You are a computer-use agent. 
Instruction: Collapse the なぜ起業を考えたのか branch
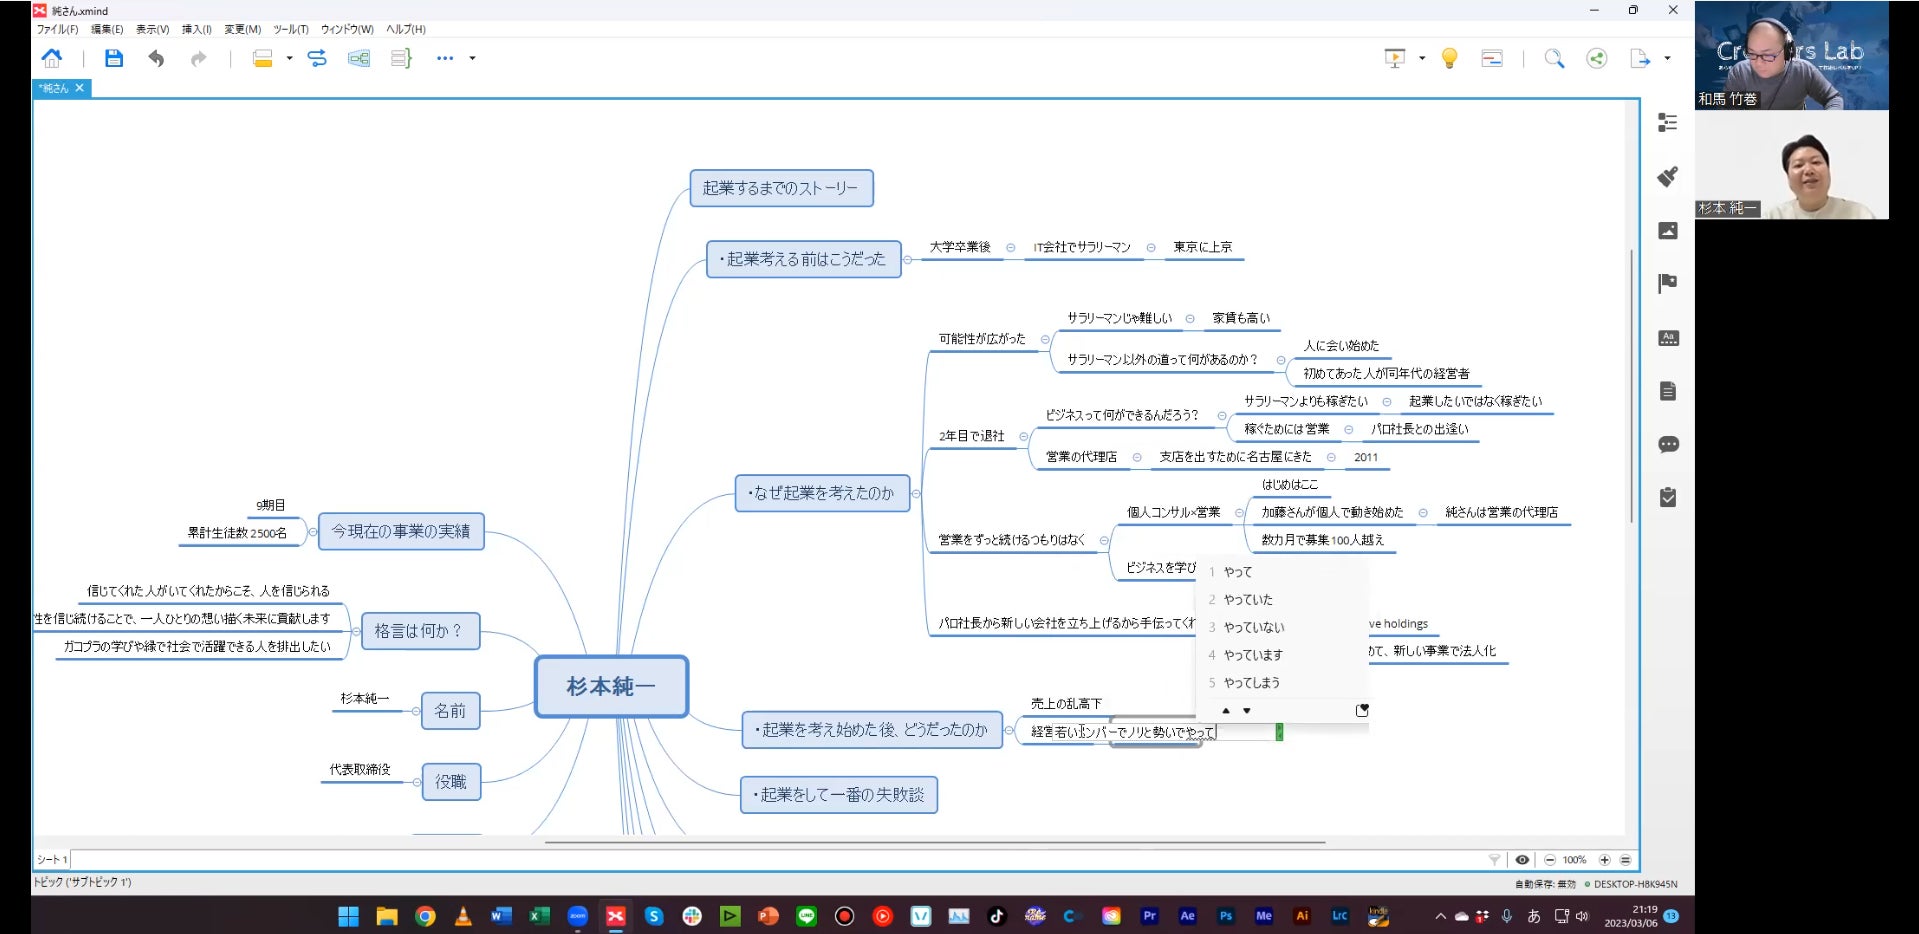click(916, 494)
